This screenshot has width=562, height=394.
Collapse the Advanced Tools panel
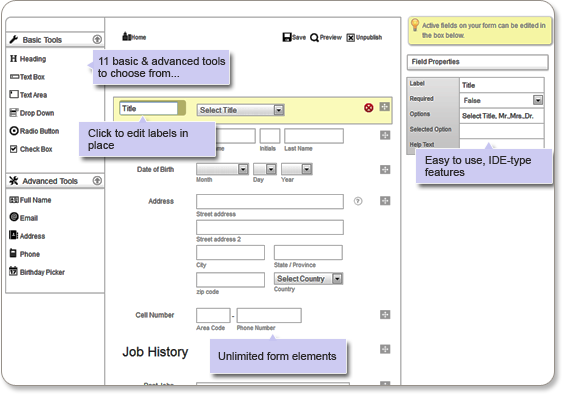(x=97, y=180)
